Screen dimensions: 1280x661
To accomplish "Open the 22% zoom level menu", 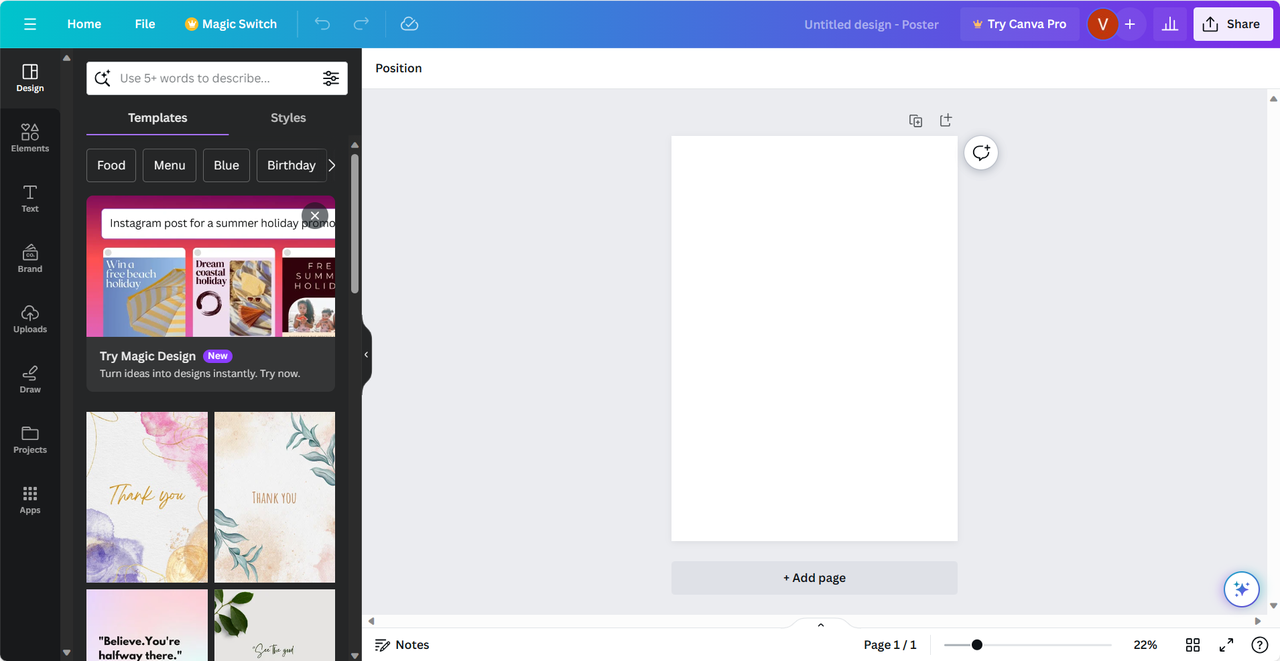I will [x=1145, y=645].
